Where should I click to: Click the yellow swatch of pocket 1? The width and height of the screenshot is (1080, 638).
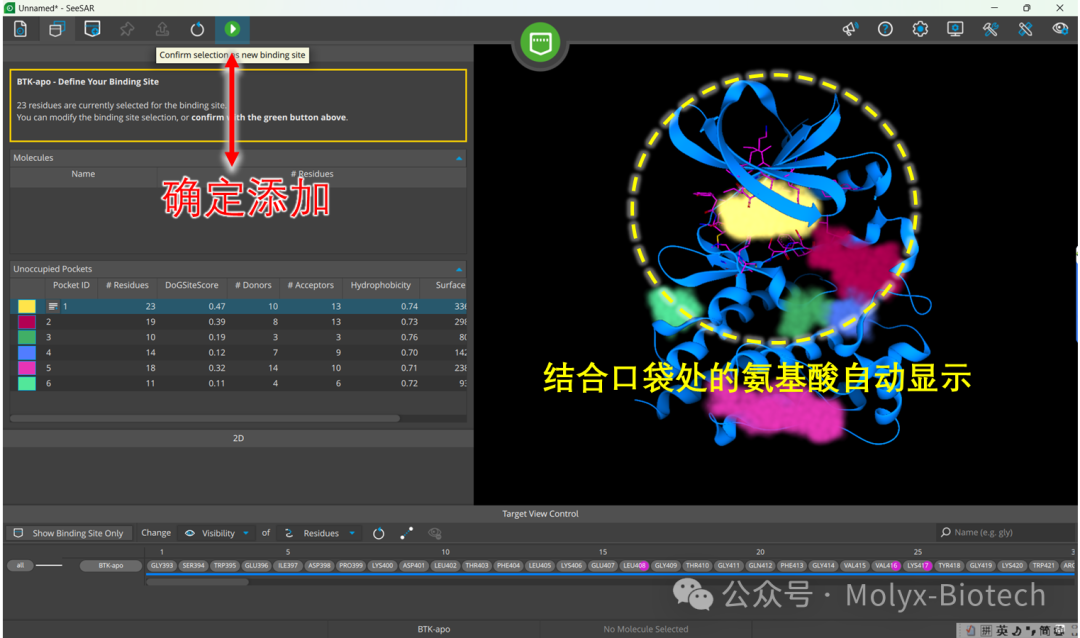point(27,307)
